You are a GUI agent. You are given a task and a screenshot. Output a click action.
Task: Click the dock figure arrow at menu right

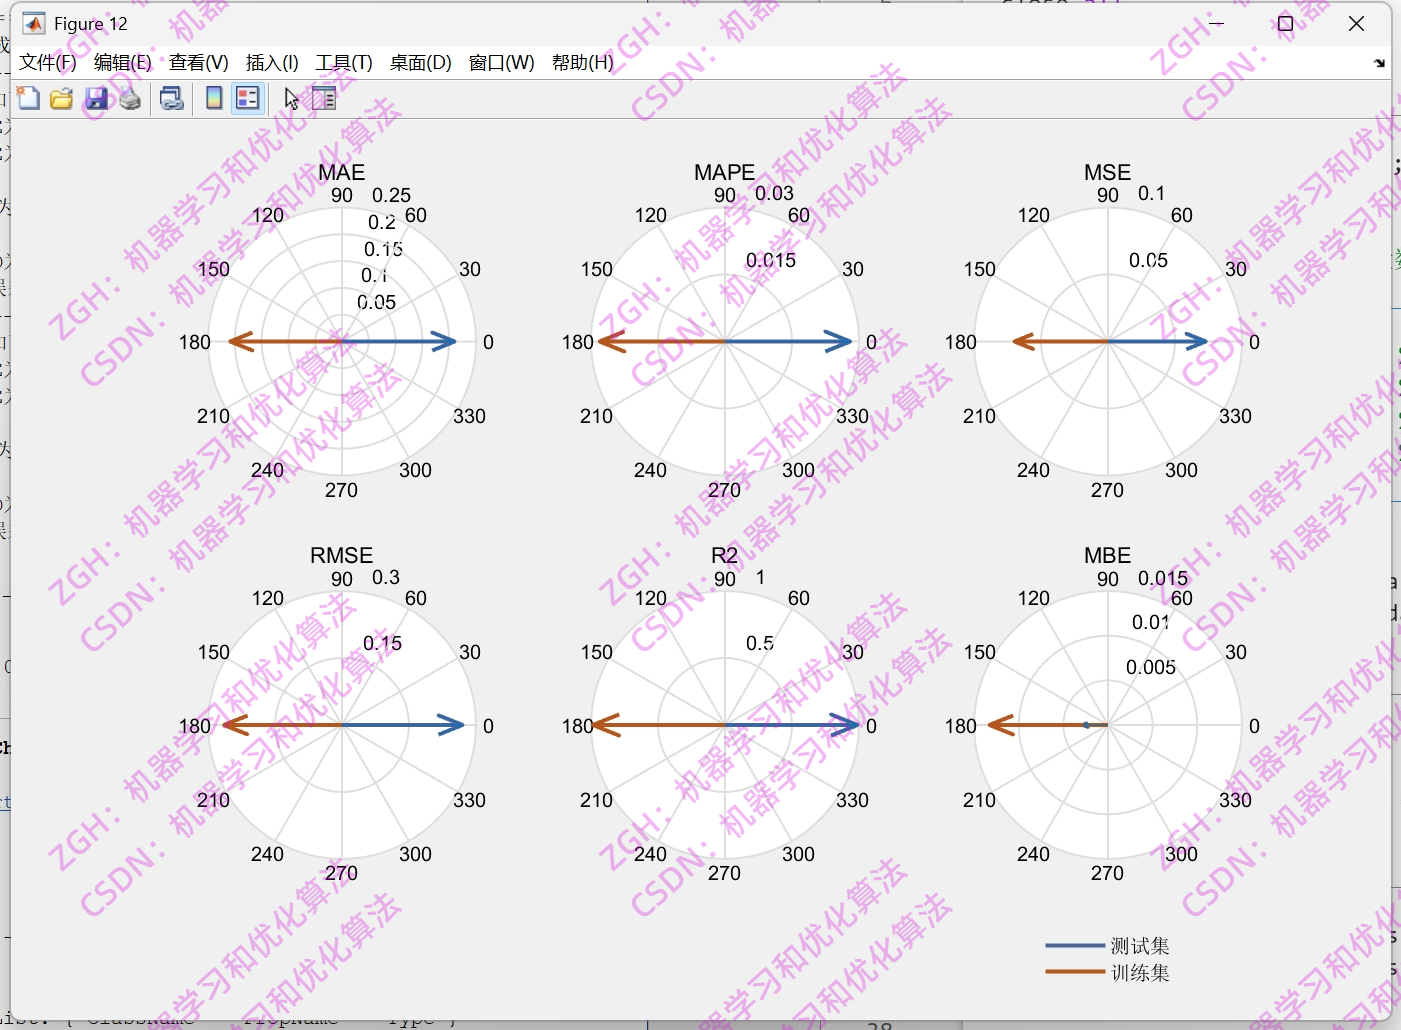tap(1380, 63)
